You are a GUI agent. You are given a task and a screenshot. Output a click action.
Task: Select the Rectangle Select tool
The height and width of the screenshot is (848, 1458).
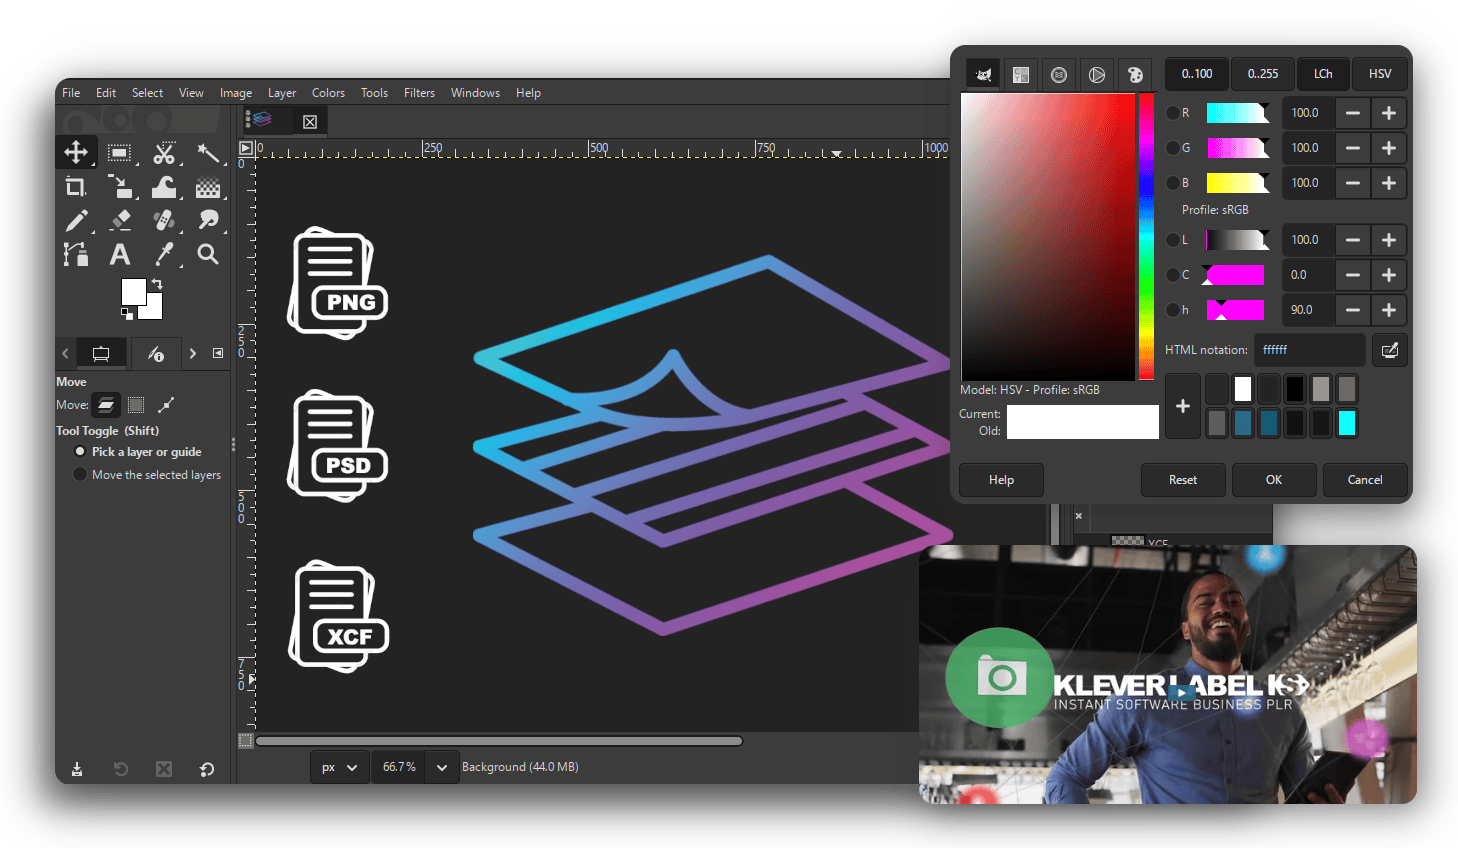pos(121,152)
